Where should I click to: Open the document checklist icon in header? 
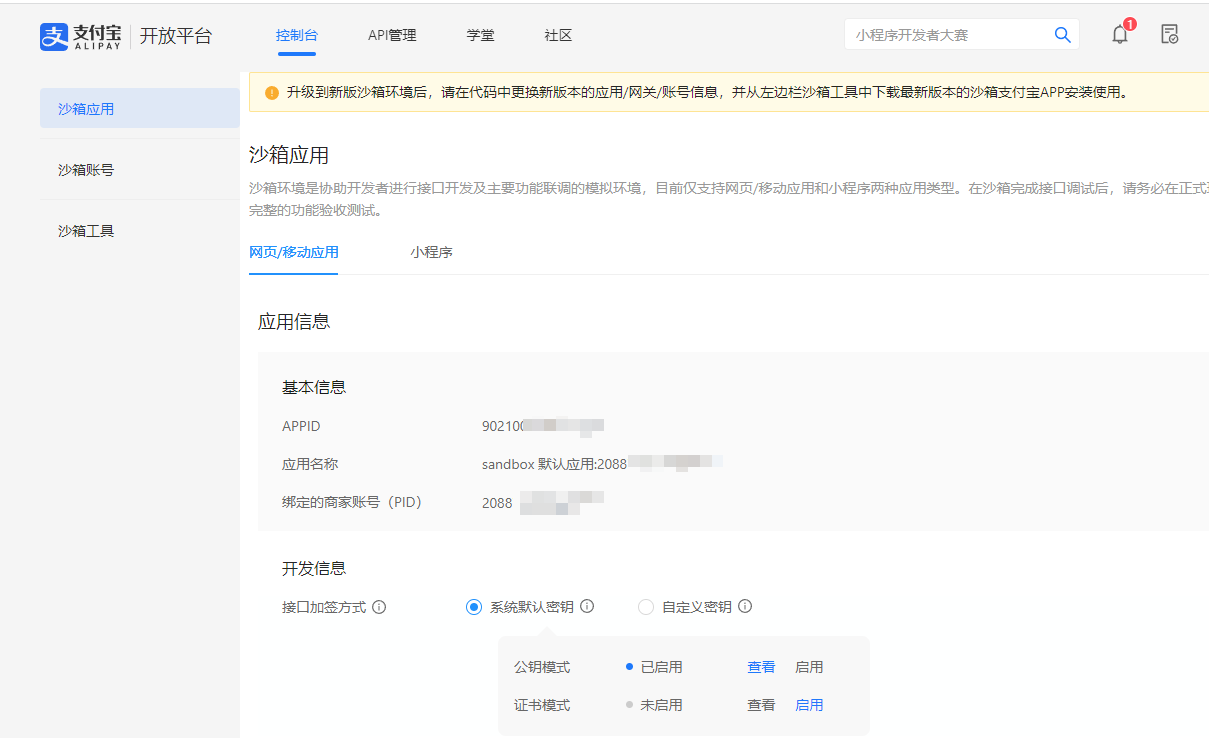tap(1169, 35)
